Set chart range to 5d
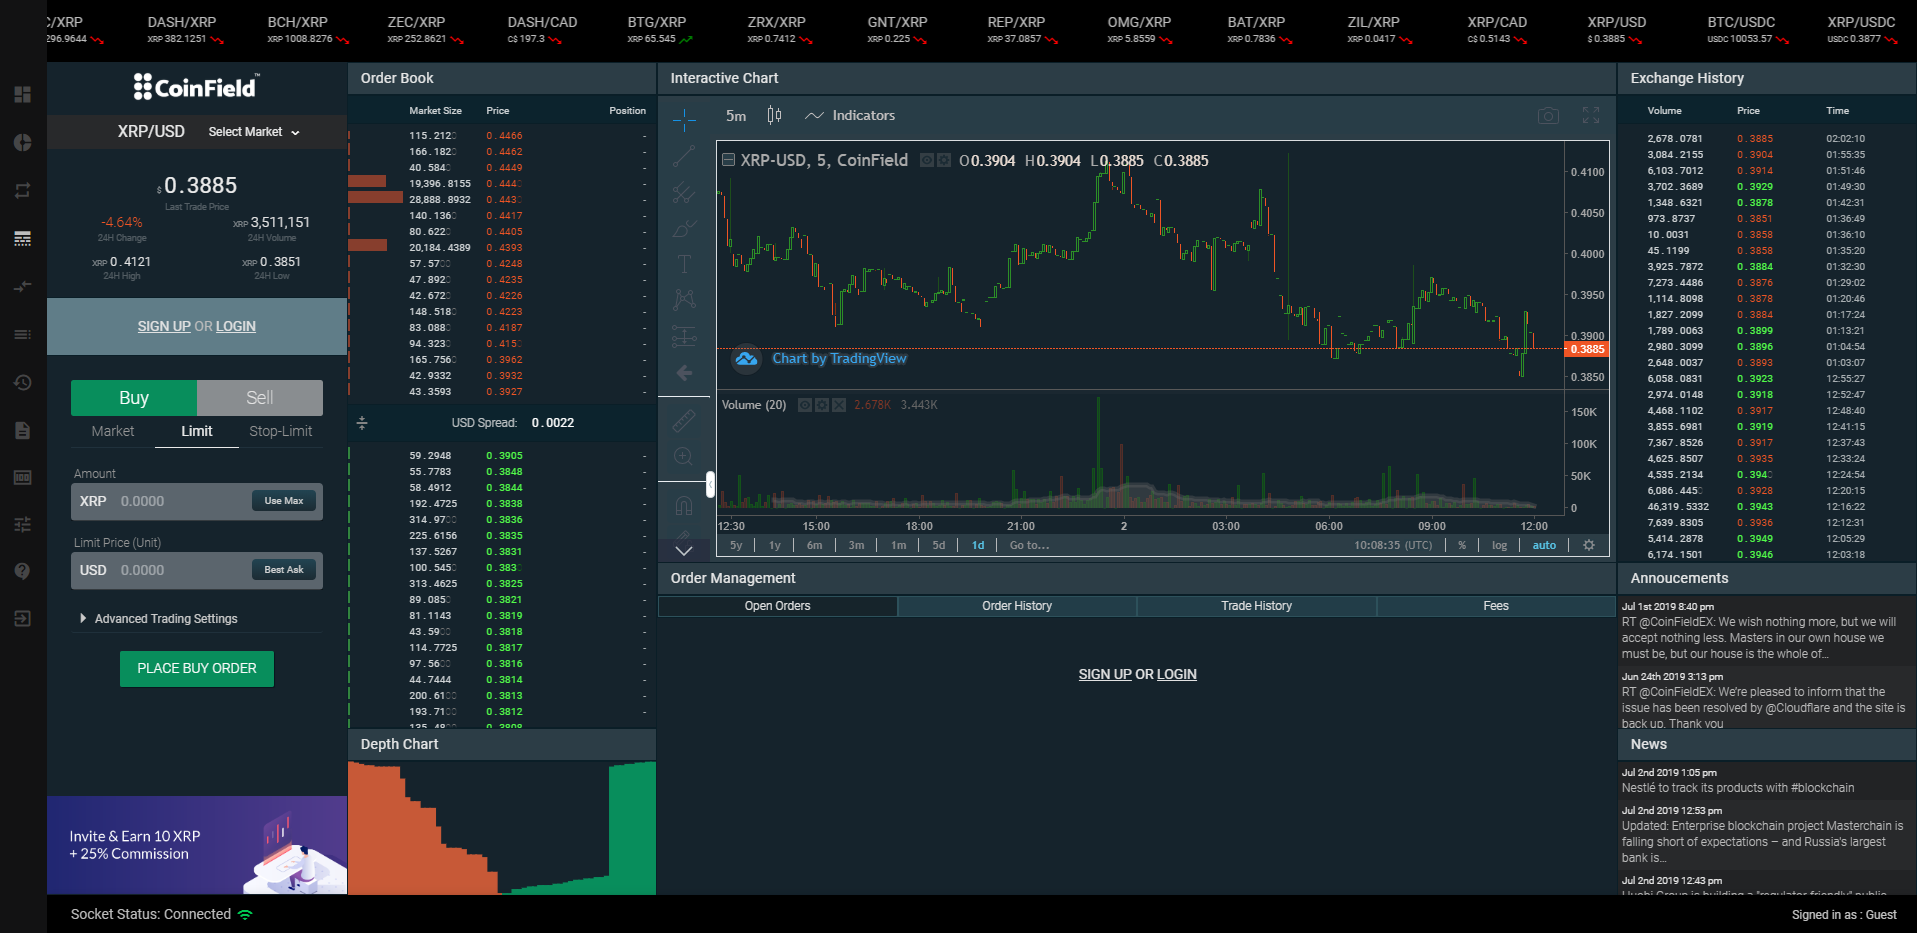Screen dimensions: 1917x933 pyautogui.click(x=939, y=545)
